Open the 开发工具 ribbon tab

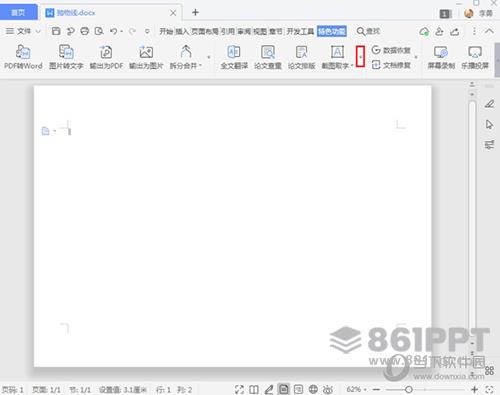click(x=300, y=31)
